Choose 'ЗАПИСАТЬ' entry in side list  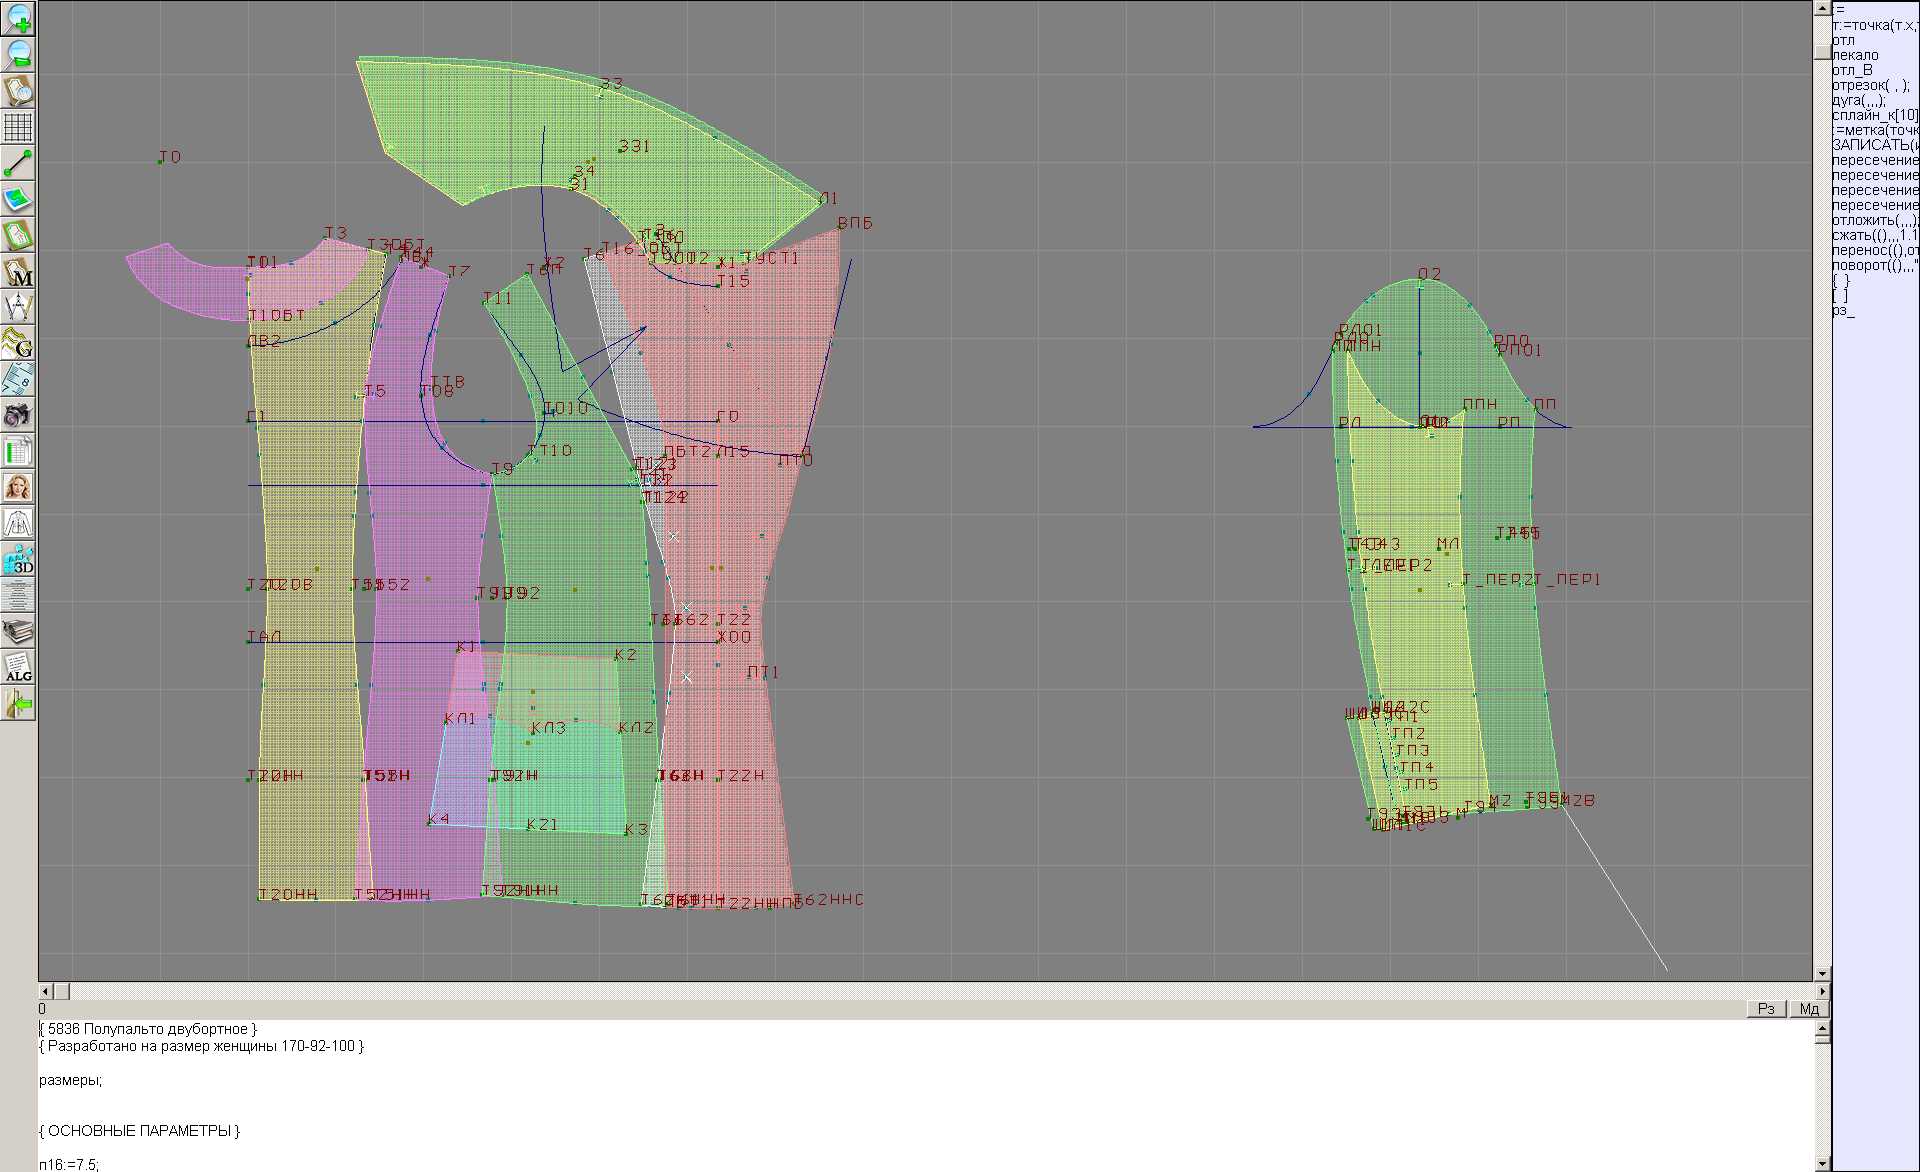[x=1874, y=145]
